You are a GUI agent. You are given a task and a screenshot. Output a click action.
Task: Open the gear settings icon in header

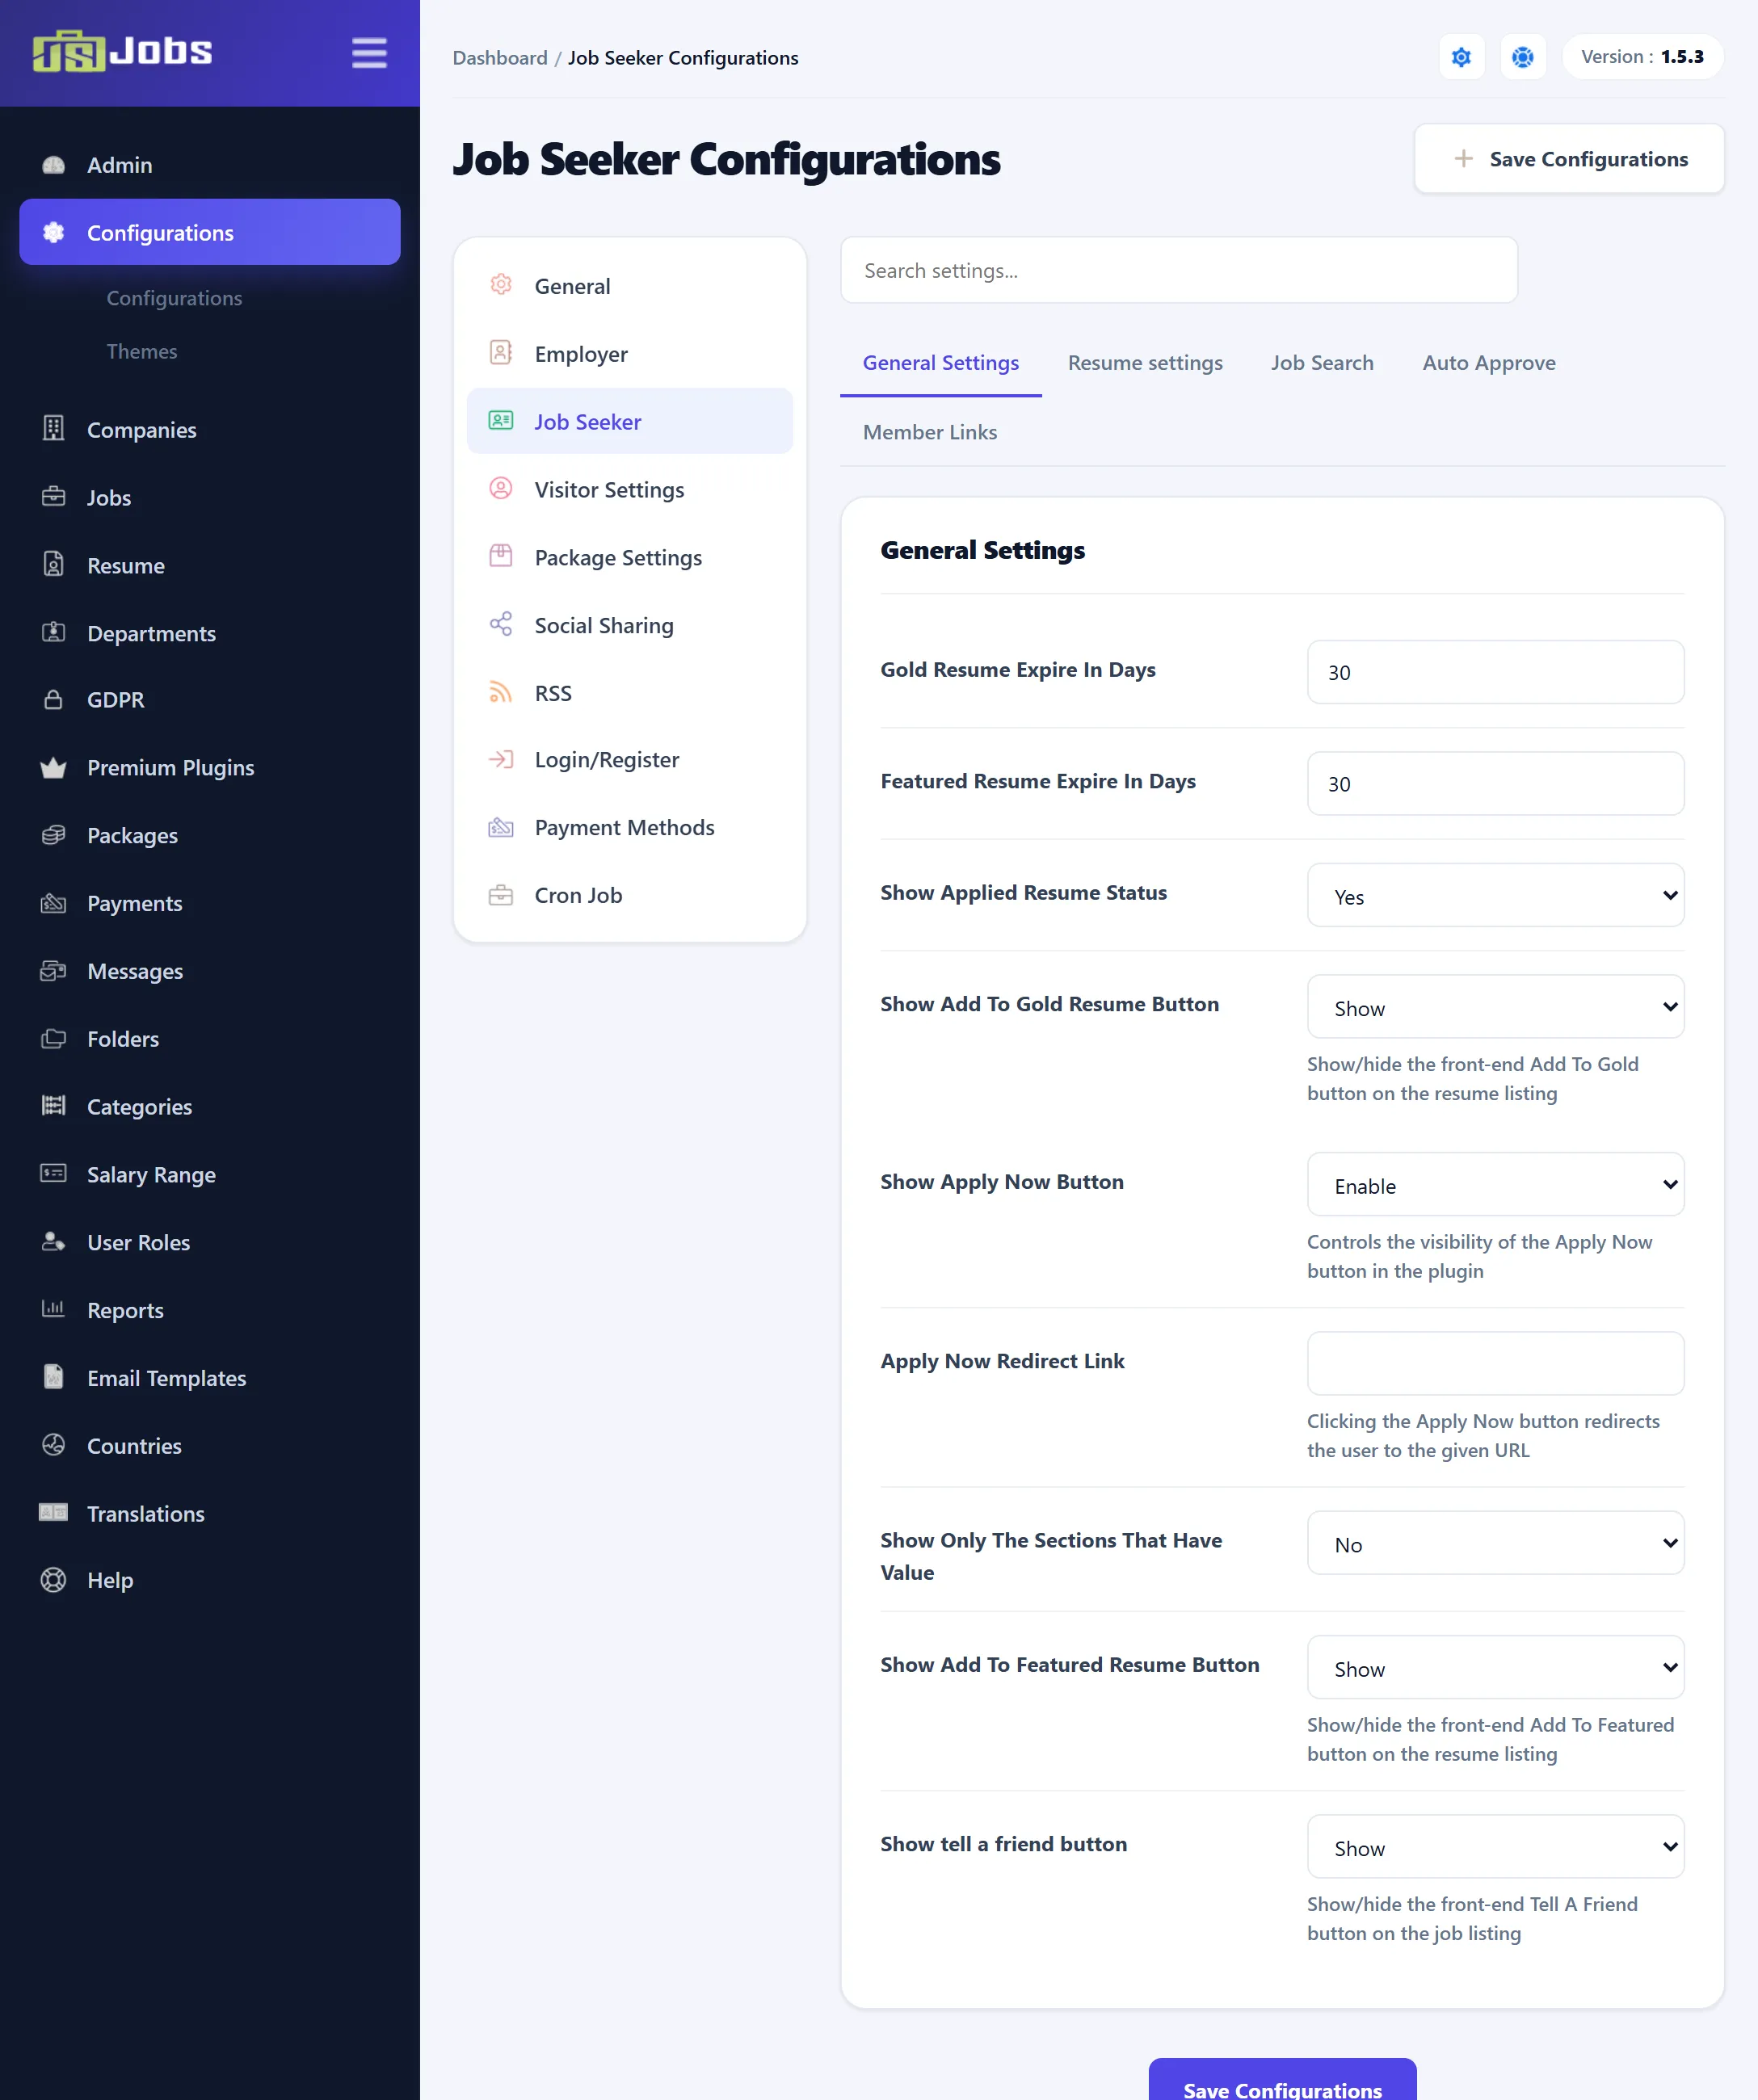[1461, 57]
